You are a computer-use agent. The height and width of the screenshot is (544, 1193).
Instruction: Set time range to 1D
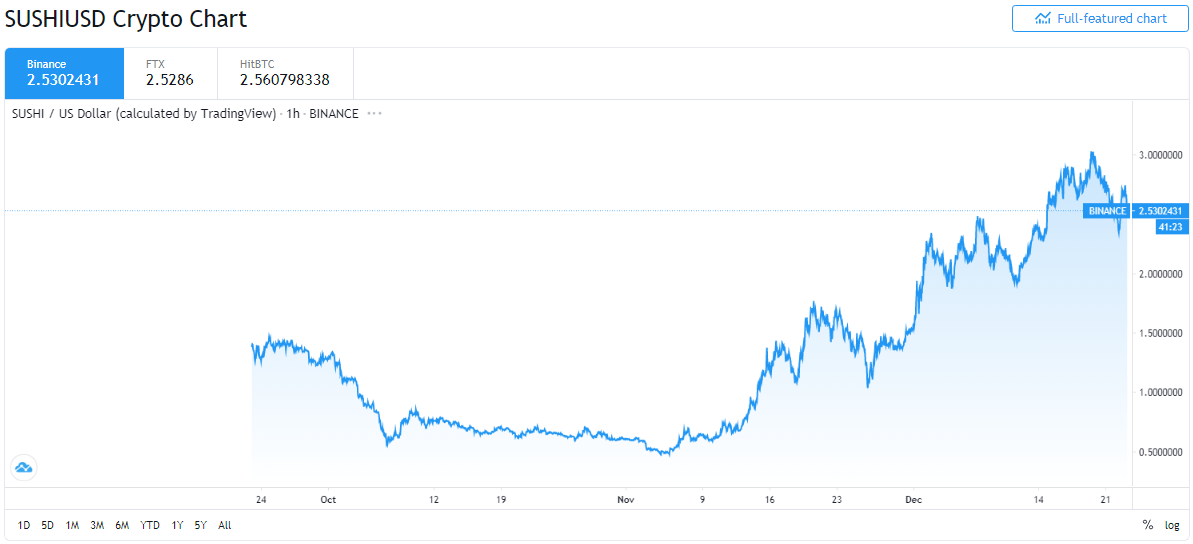(x=23, y=525)
